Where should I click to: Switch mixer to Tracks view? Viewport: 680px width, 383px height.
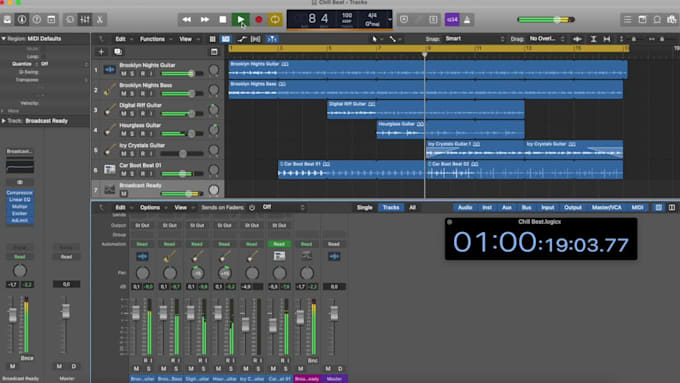391,208
